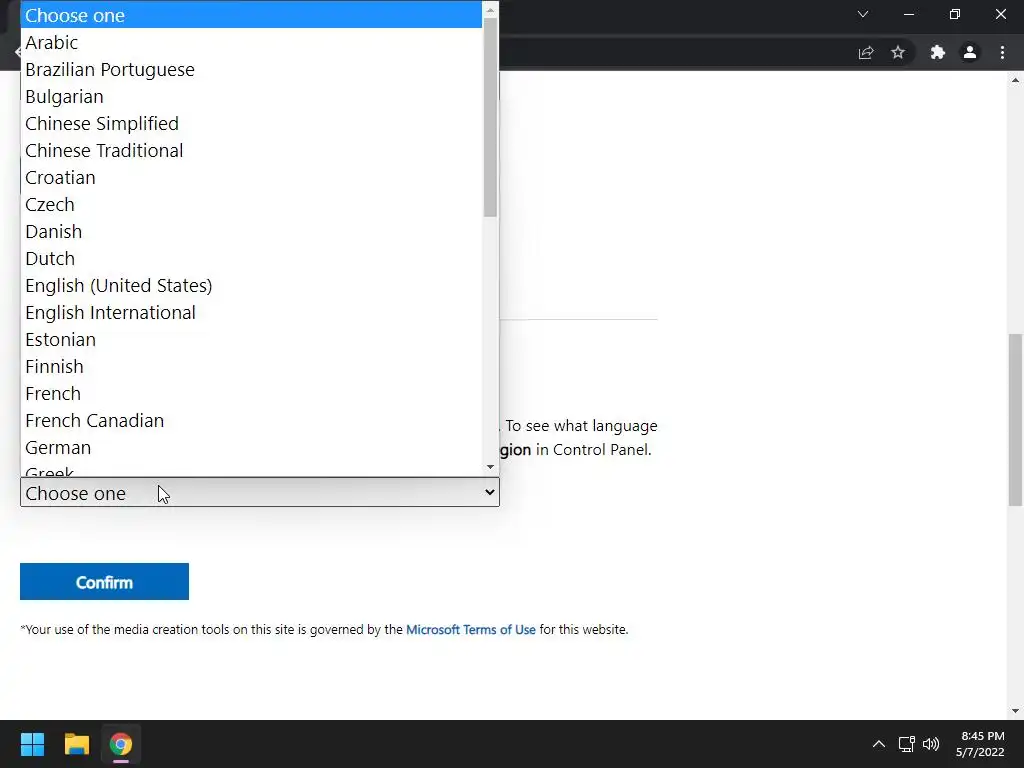
Task: Open File Explorer from taskbar
Action: 76,744
